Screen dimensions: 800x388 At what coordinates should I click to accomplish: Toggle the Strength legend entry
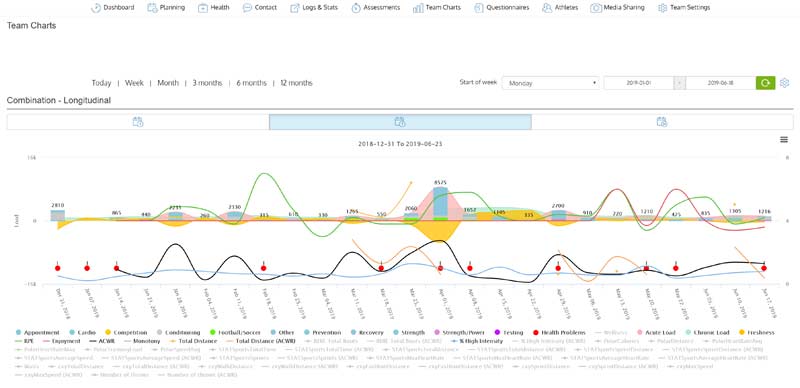409,332
